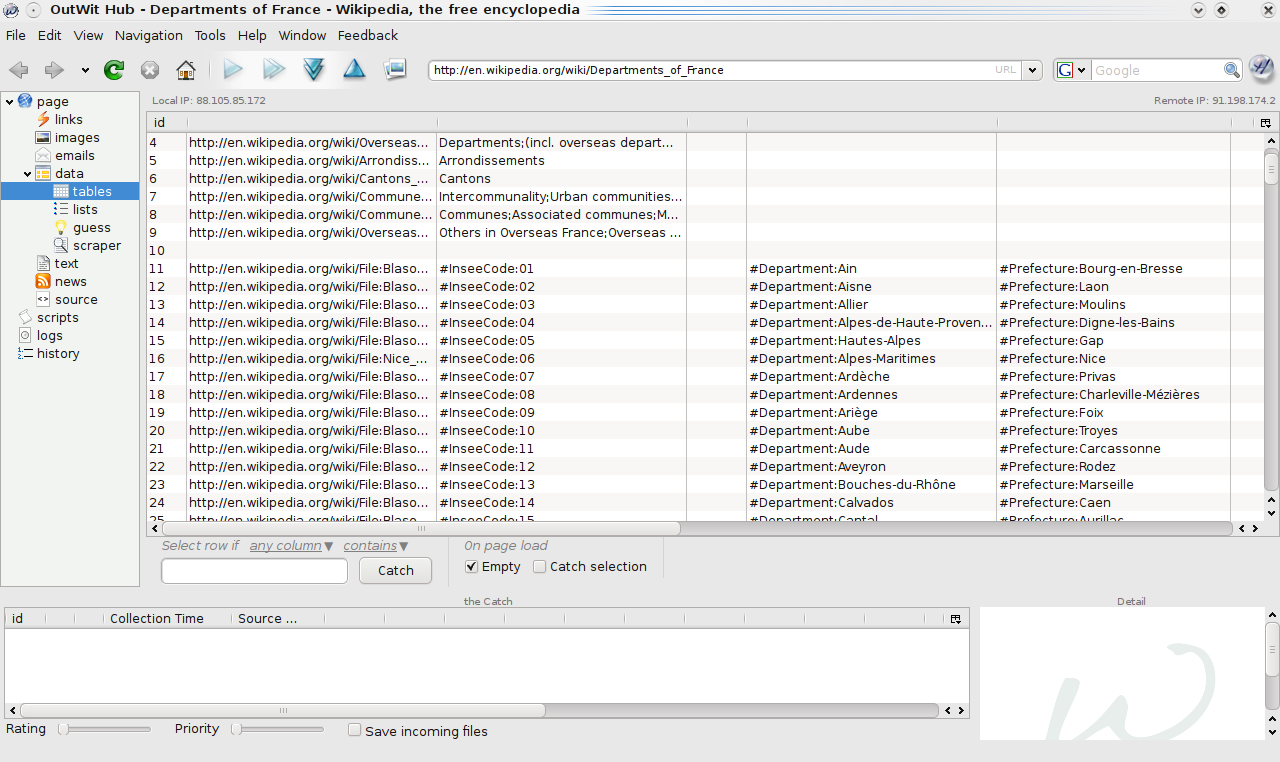The width and height of the screenshot is (1280, 762).
Task: Click the blue upward triangle icon
Action: 354,69
